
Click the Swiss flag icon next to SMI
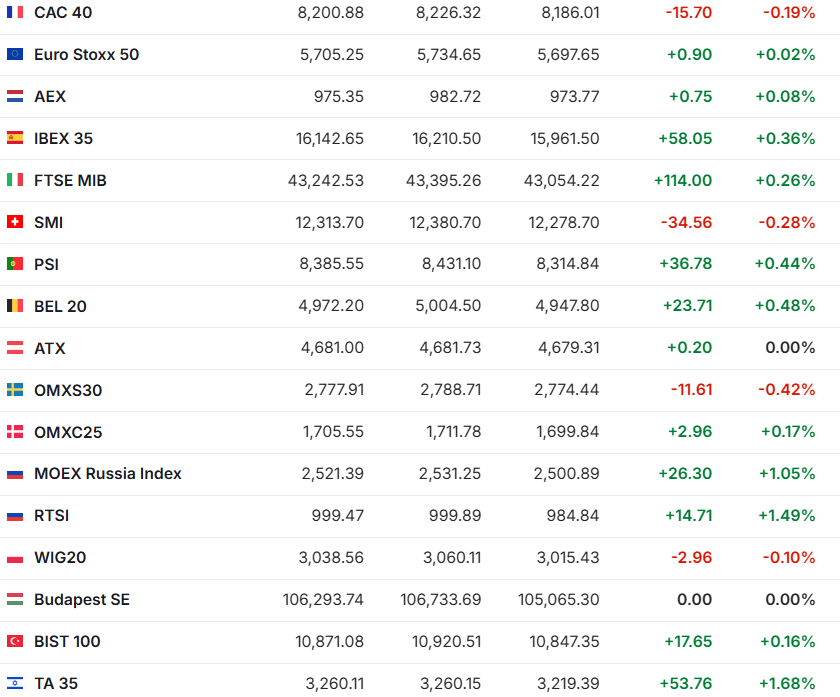coord(14,223)
